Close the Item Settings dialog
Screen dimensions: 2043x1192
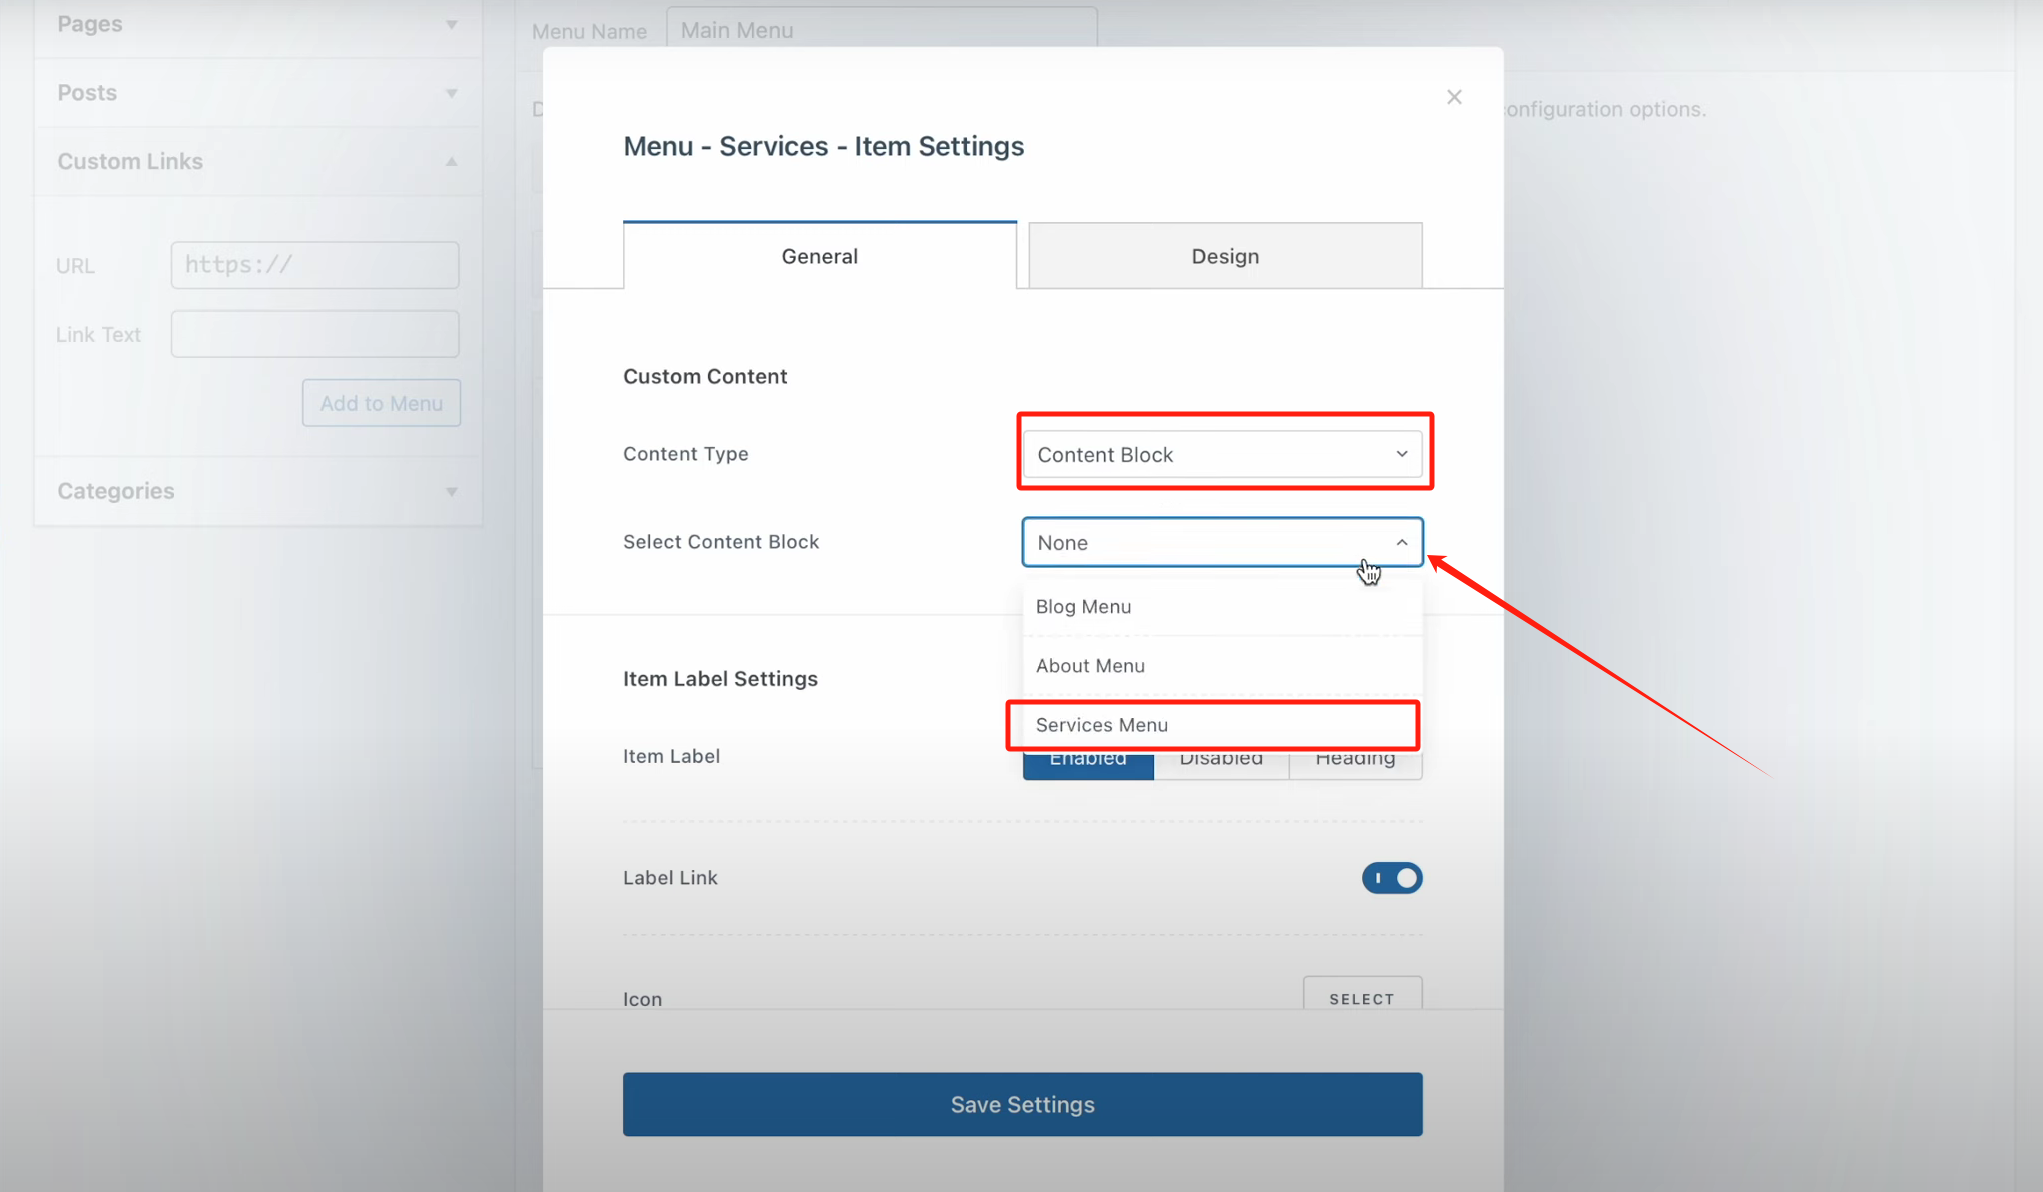pos(1454,97)
